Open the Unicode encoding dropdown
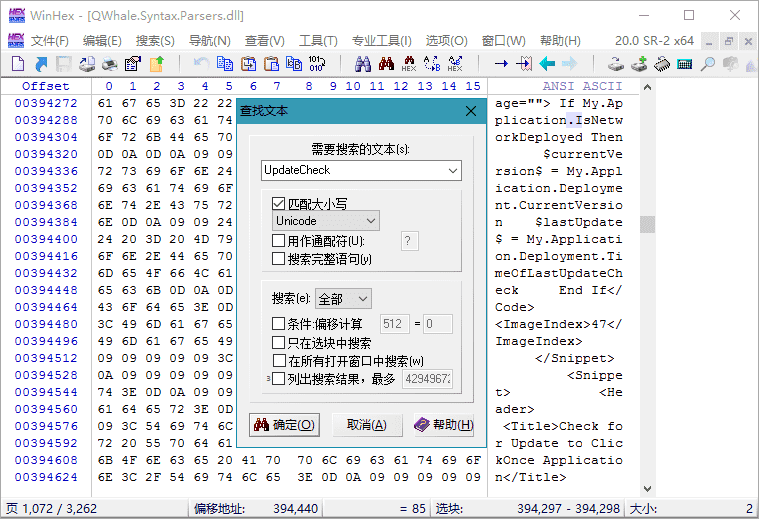The height and width of the screenshot is (519, 759). pyautogui.click(x=325, y=221)
